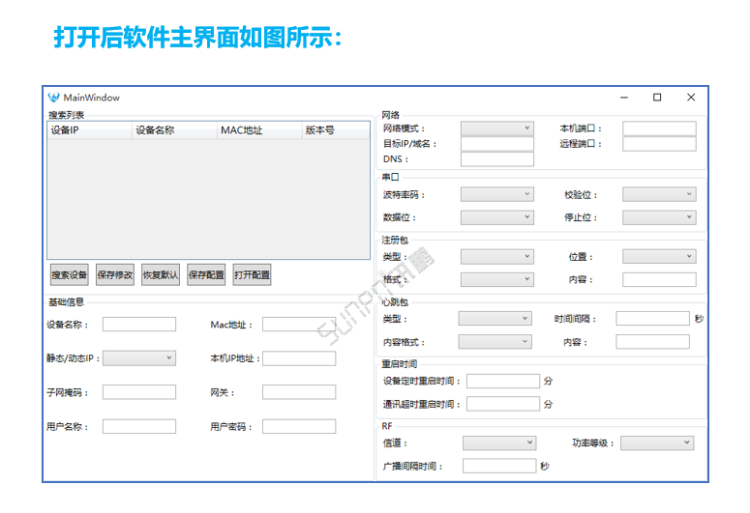750x513 pixels.
Task: Click the MAC地址 column header
Action: [260, 130]
